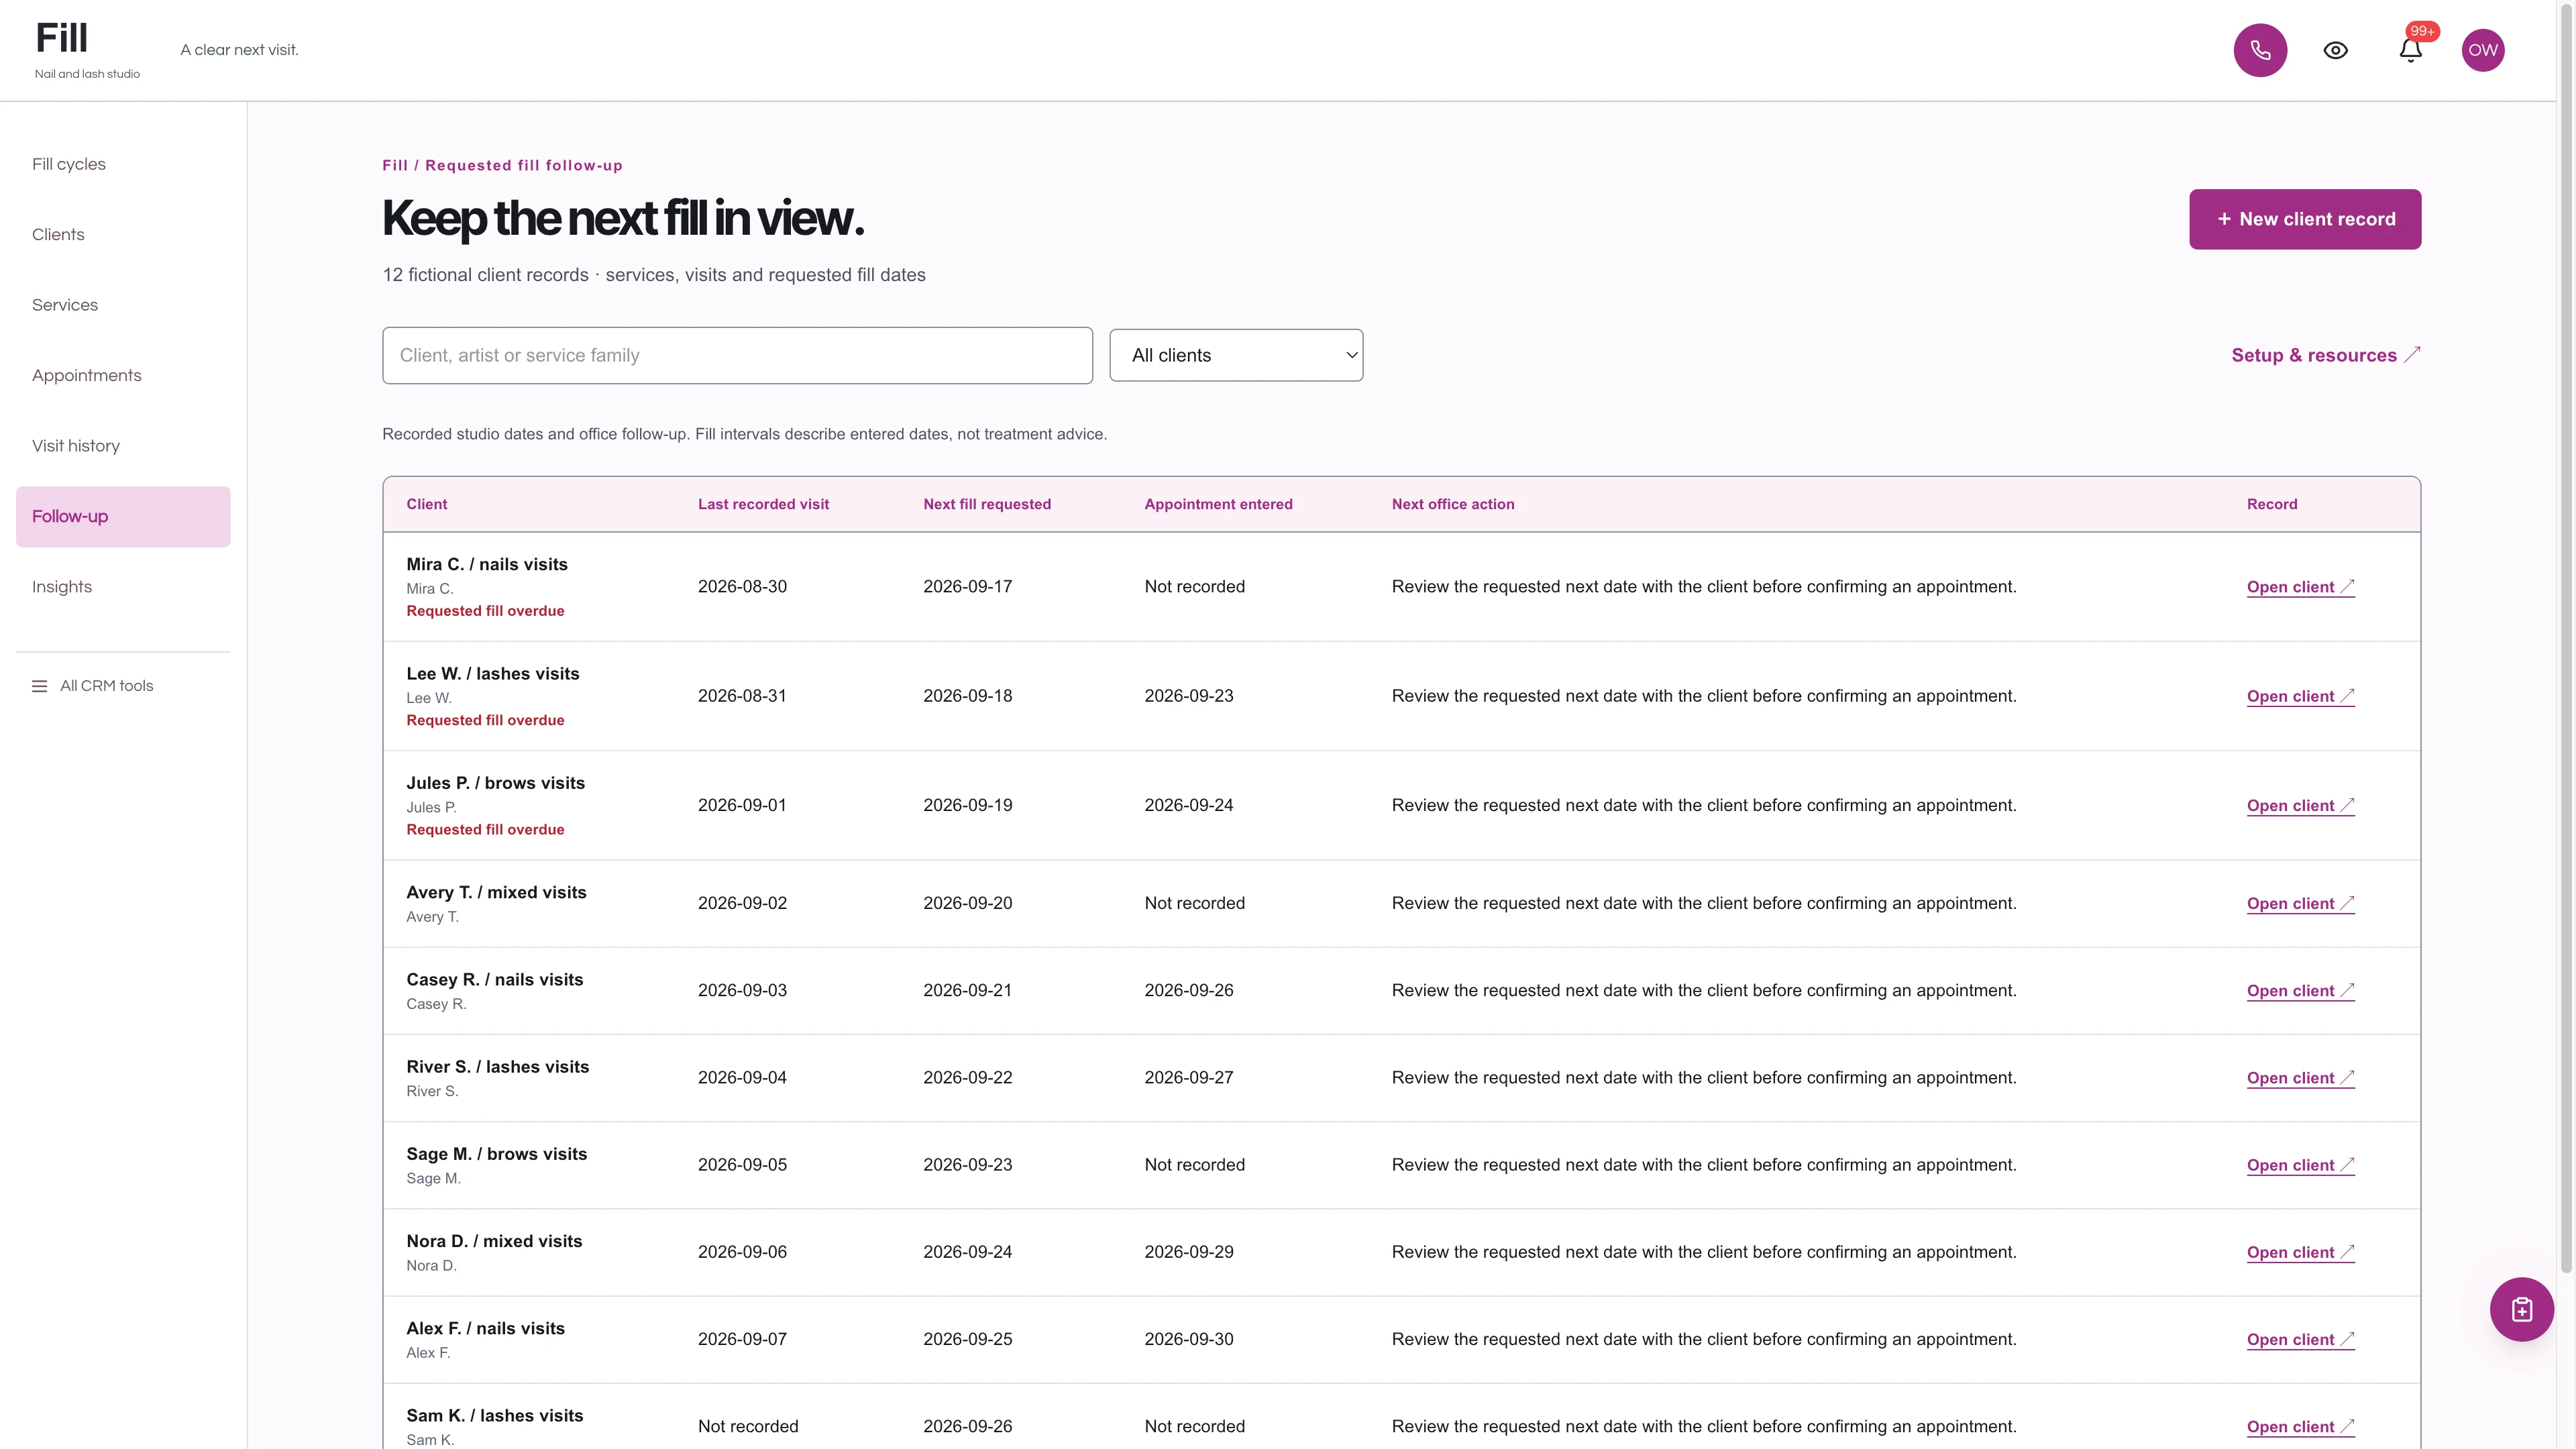Select the River S. / lashes visits row title
The image size is (2576, 1449).
click(498, 1066)
